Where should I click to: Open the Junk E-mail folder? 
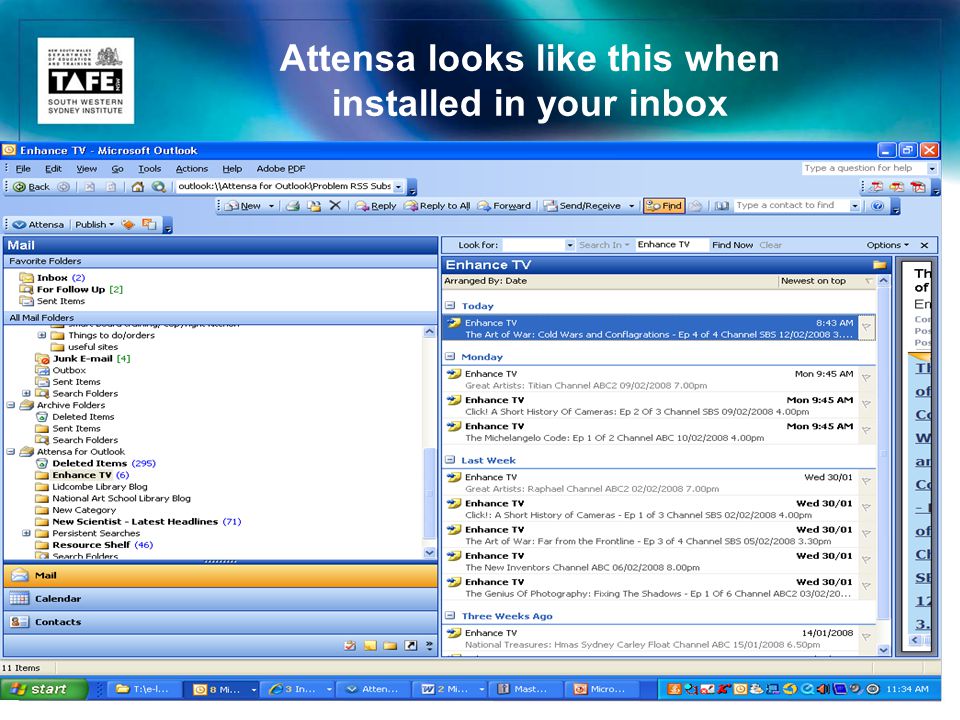(x=83, y=359)
